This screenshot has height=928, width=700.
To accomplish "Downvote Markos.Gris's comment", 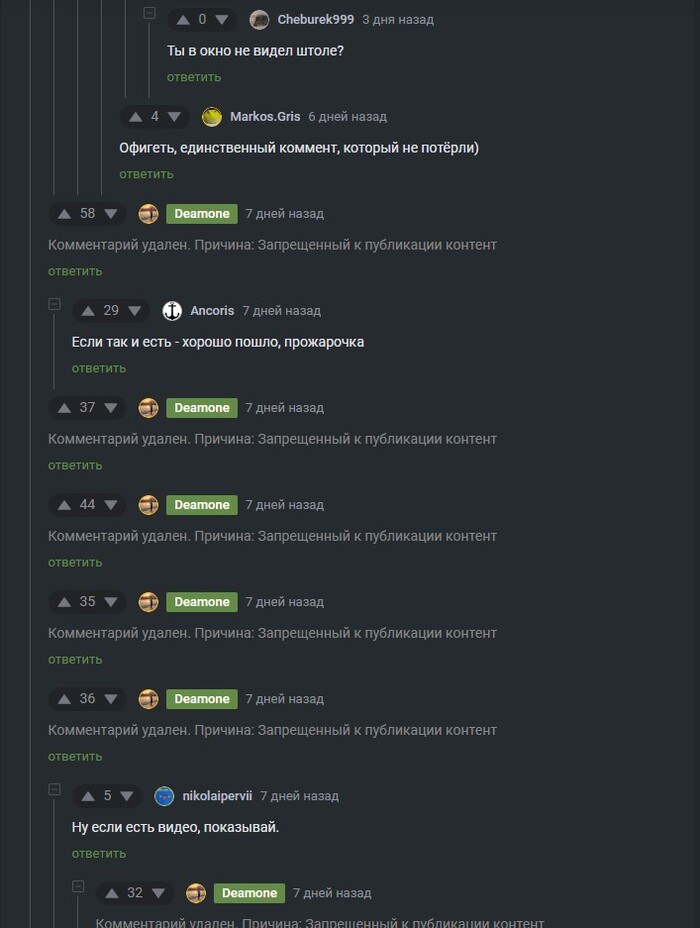I will click(x=174, y=117).
